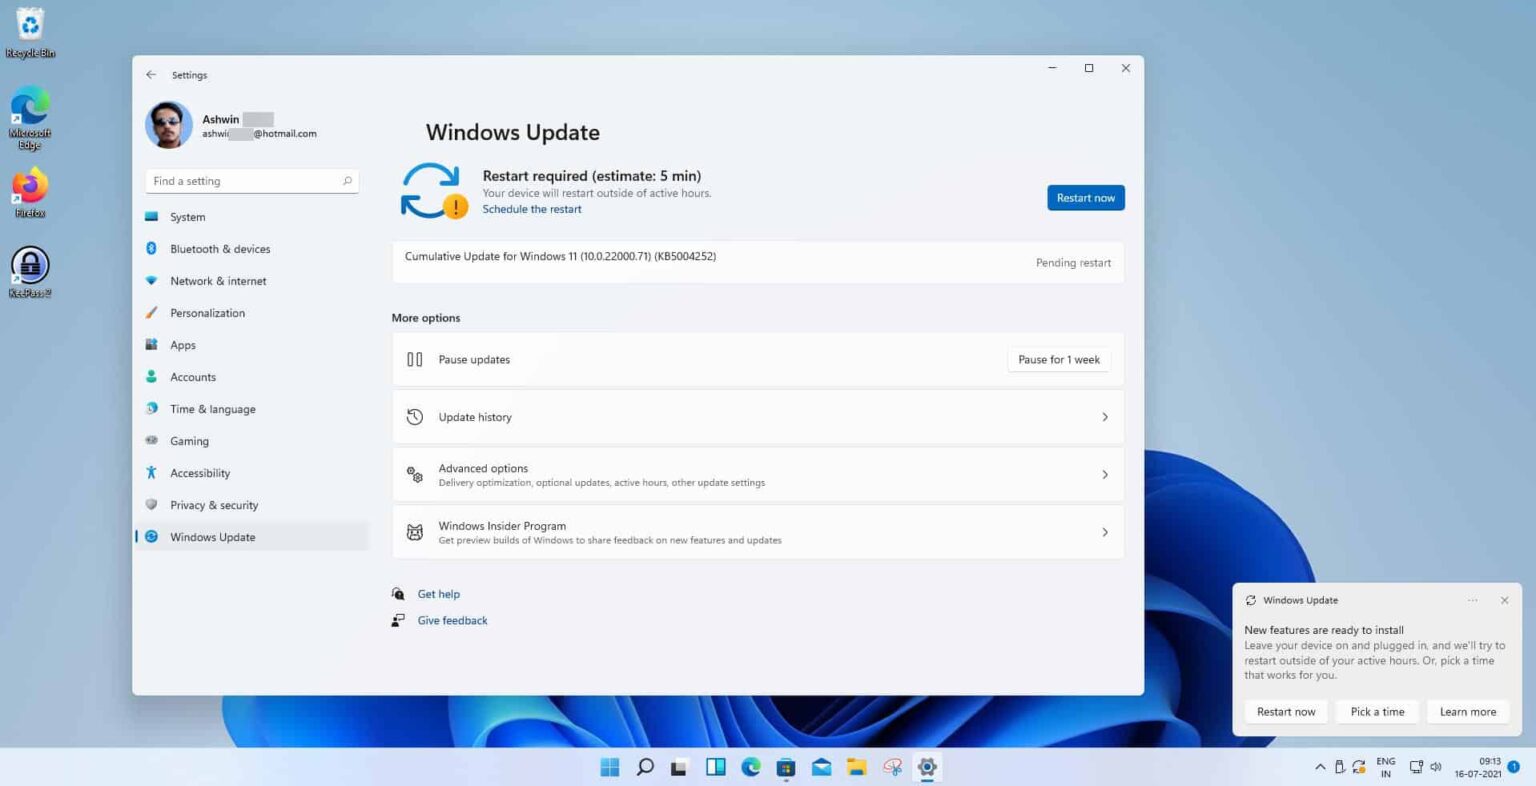Click the Schedule the restart link
This screenshot has height=786, width=1536.
point(531,208)
